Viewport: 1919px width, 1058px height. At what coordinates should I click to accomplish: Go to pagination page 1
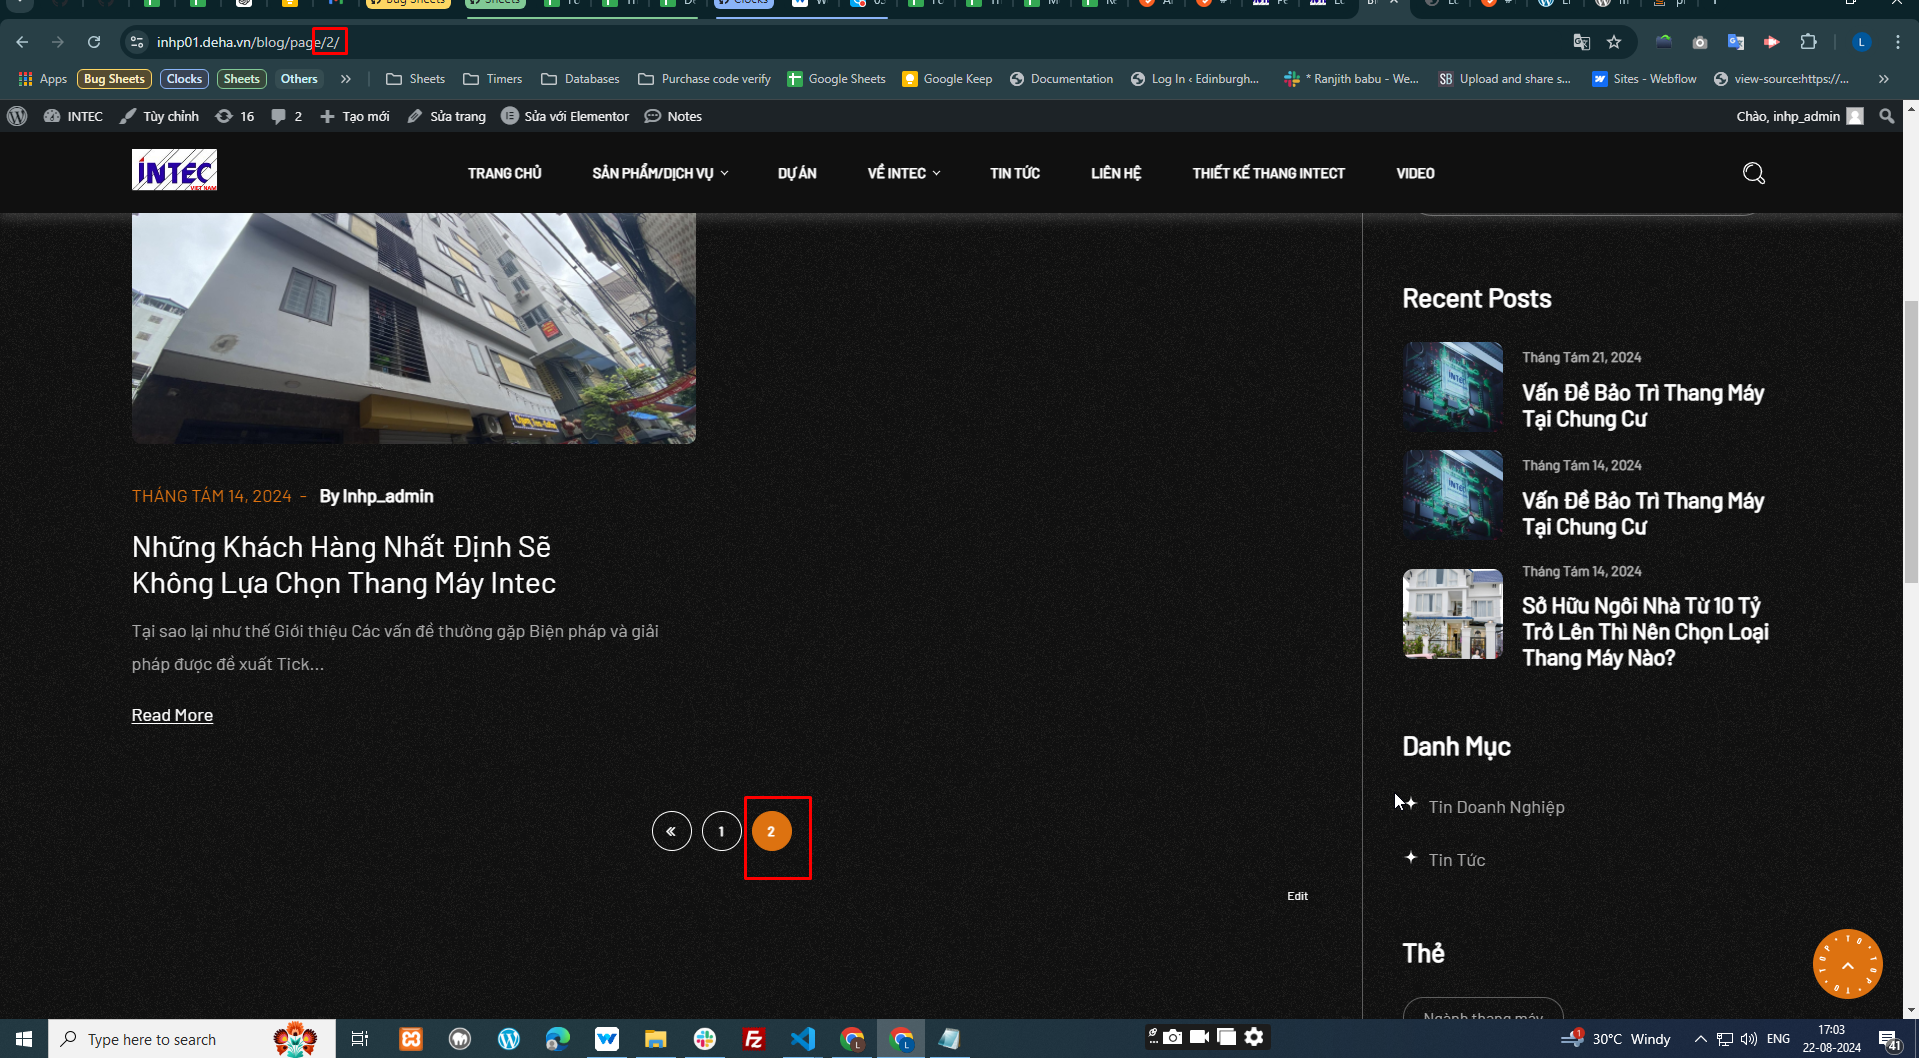click(x=721, y=831)
